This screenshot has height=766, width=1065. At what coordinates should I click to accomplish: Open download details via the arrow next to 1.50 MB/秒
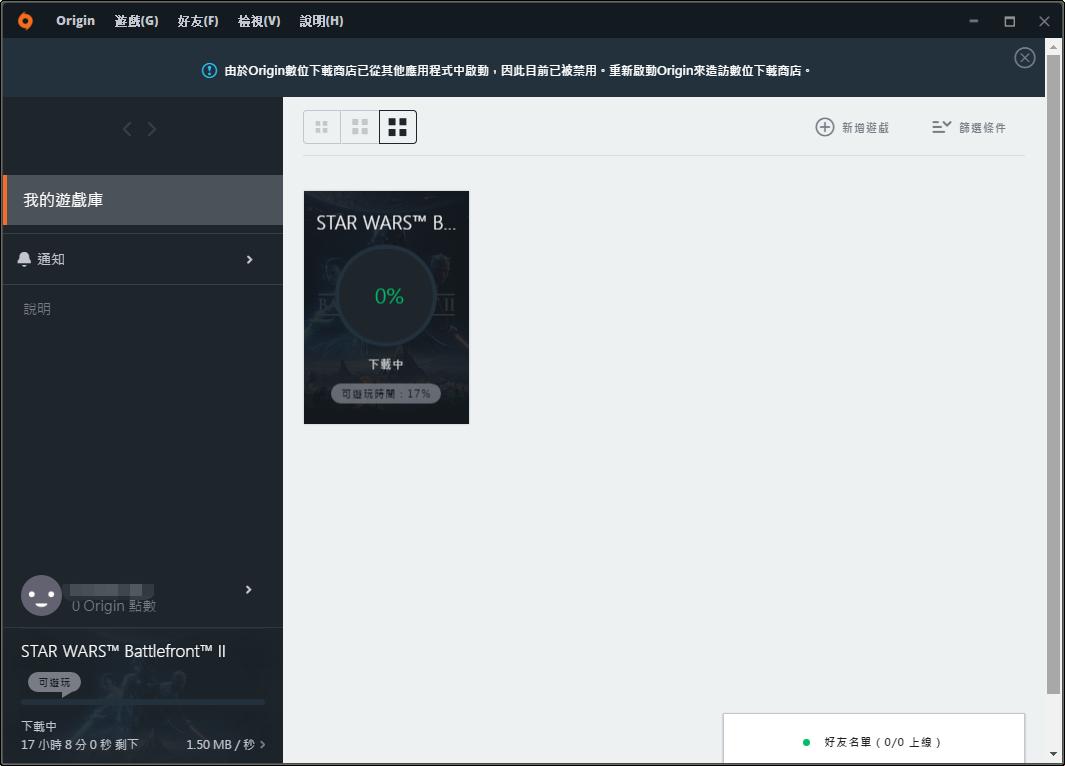pos(262,744)
